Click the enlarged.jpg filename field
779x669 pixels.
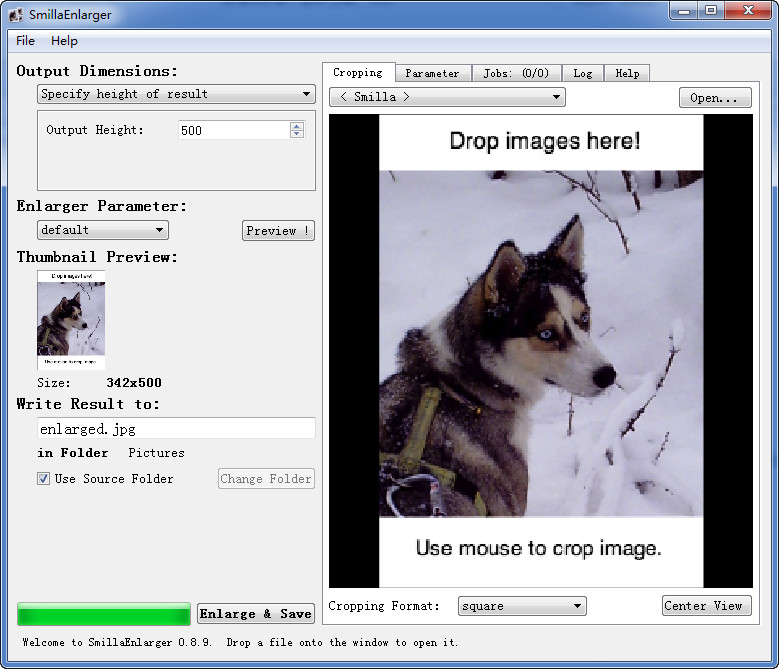coord(176,428)
